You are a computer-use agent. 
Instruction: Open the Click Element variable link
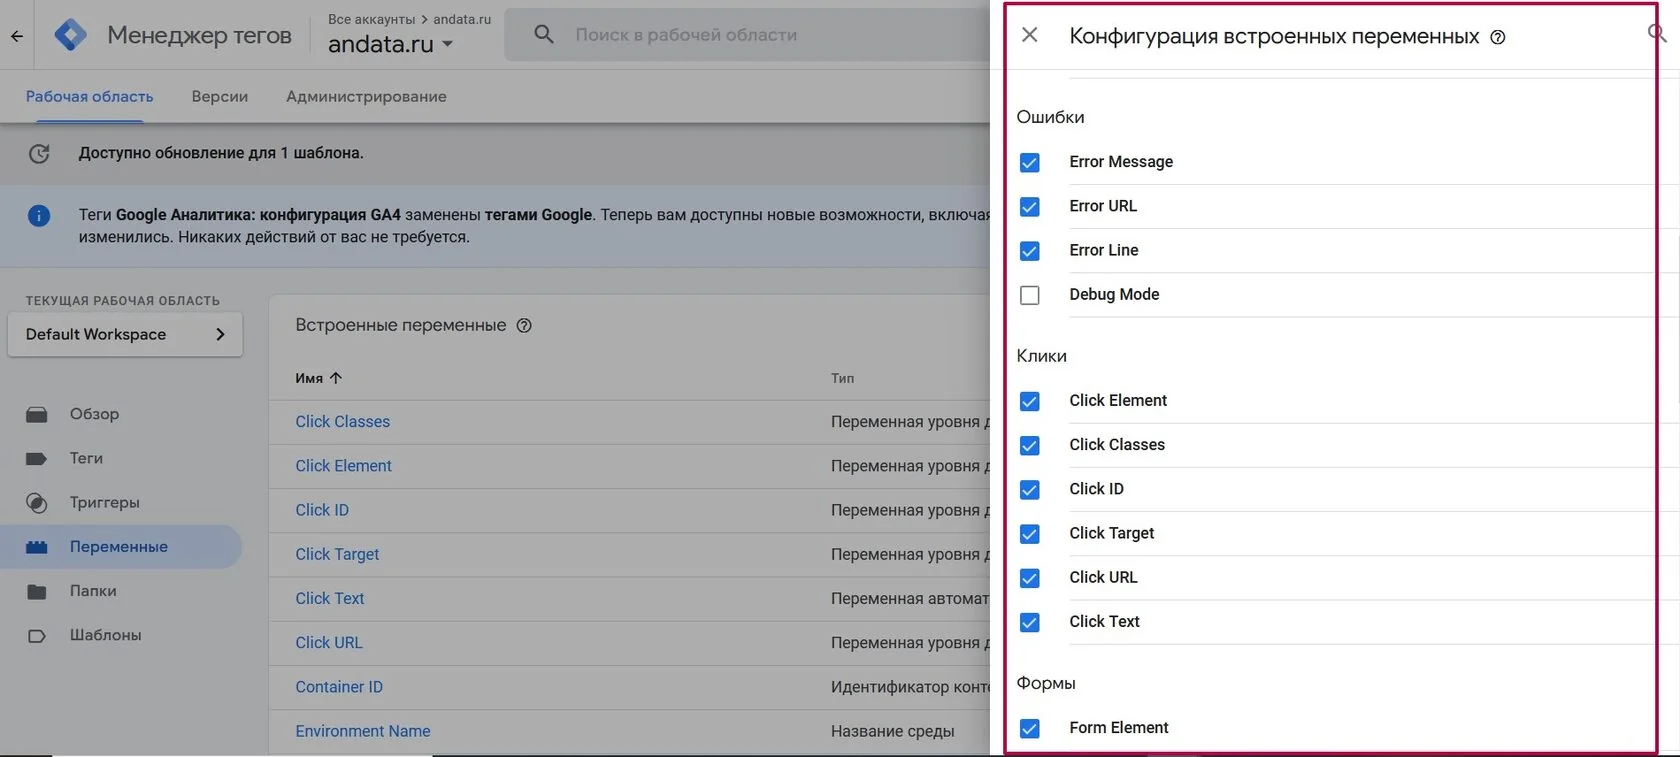point(343,466)
